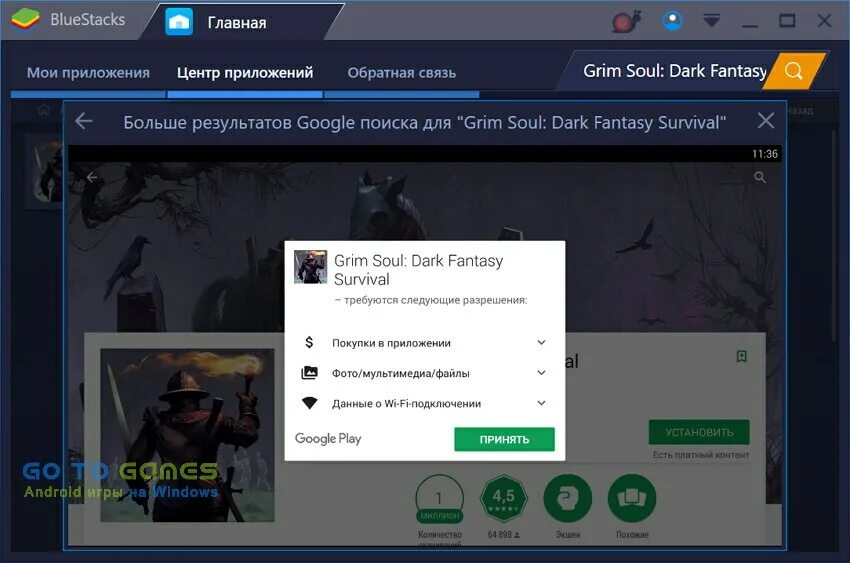Switch to Мои приложения tab
The width and height of the screenshot is (850, 563).
point(88,73)
